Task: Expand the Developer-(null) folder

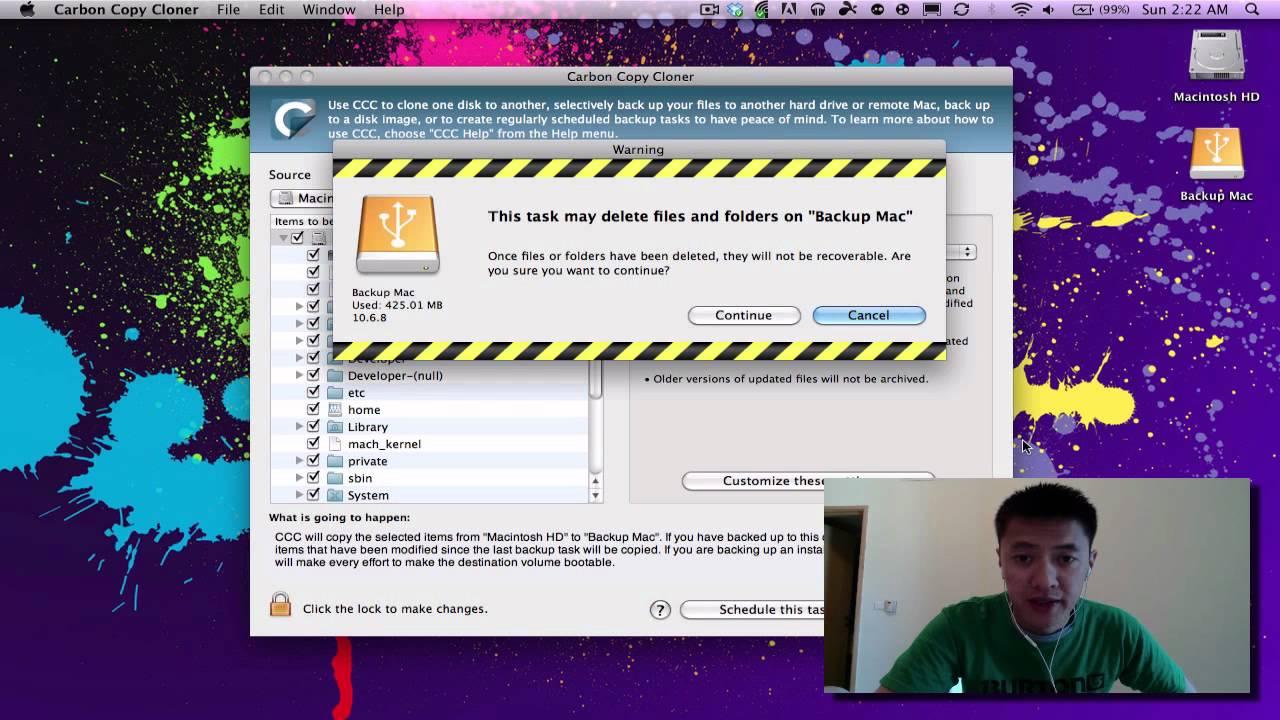Action: pyautogui.click(x=299, y=375)
